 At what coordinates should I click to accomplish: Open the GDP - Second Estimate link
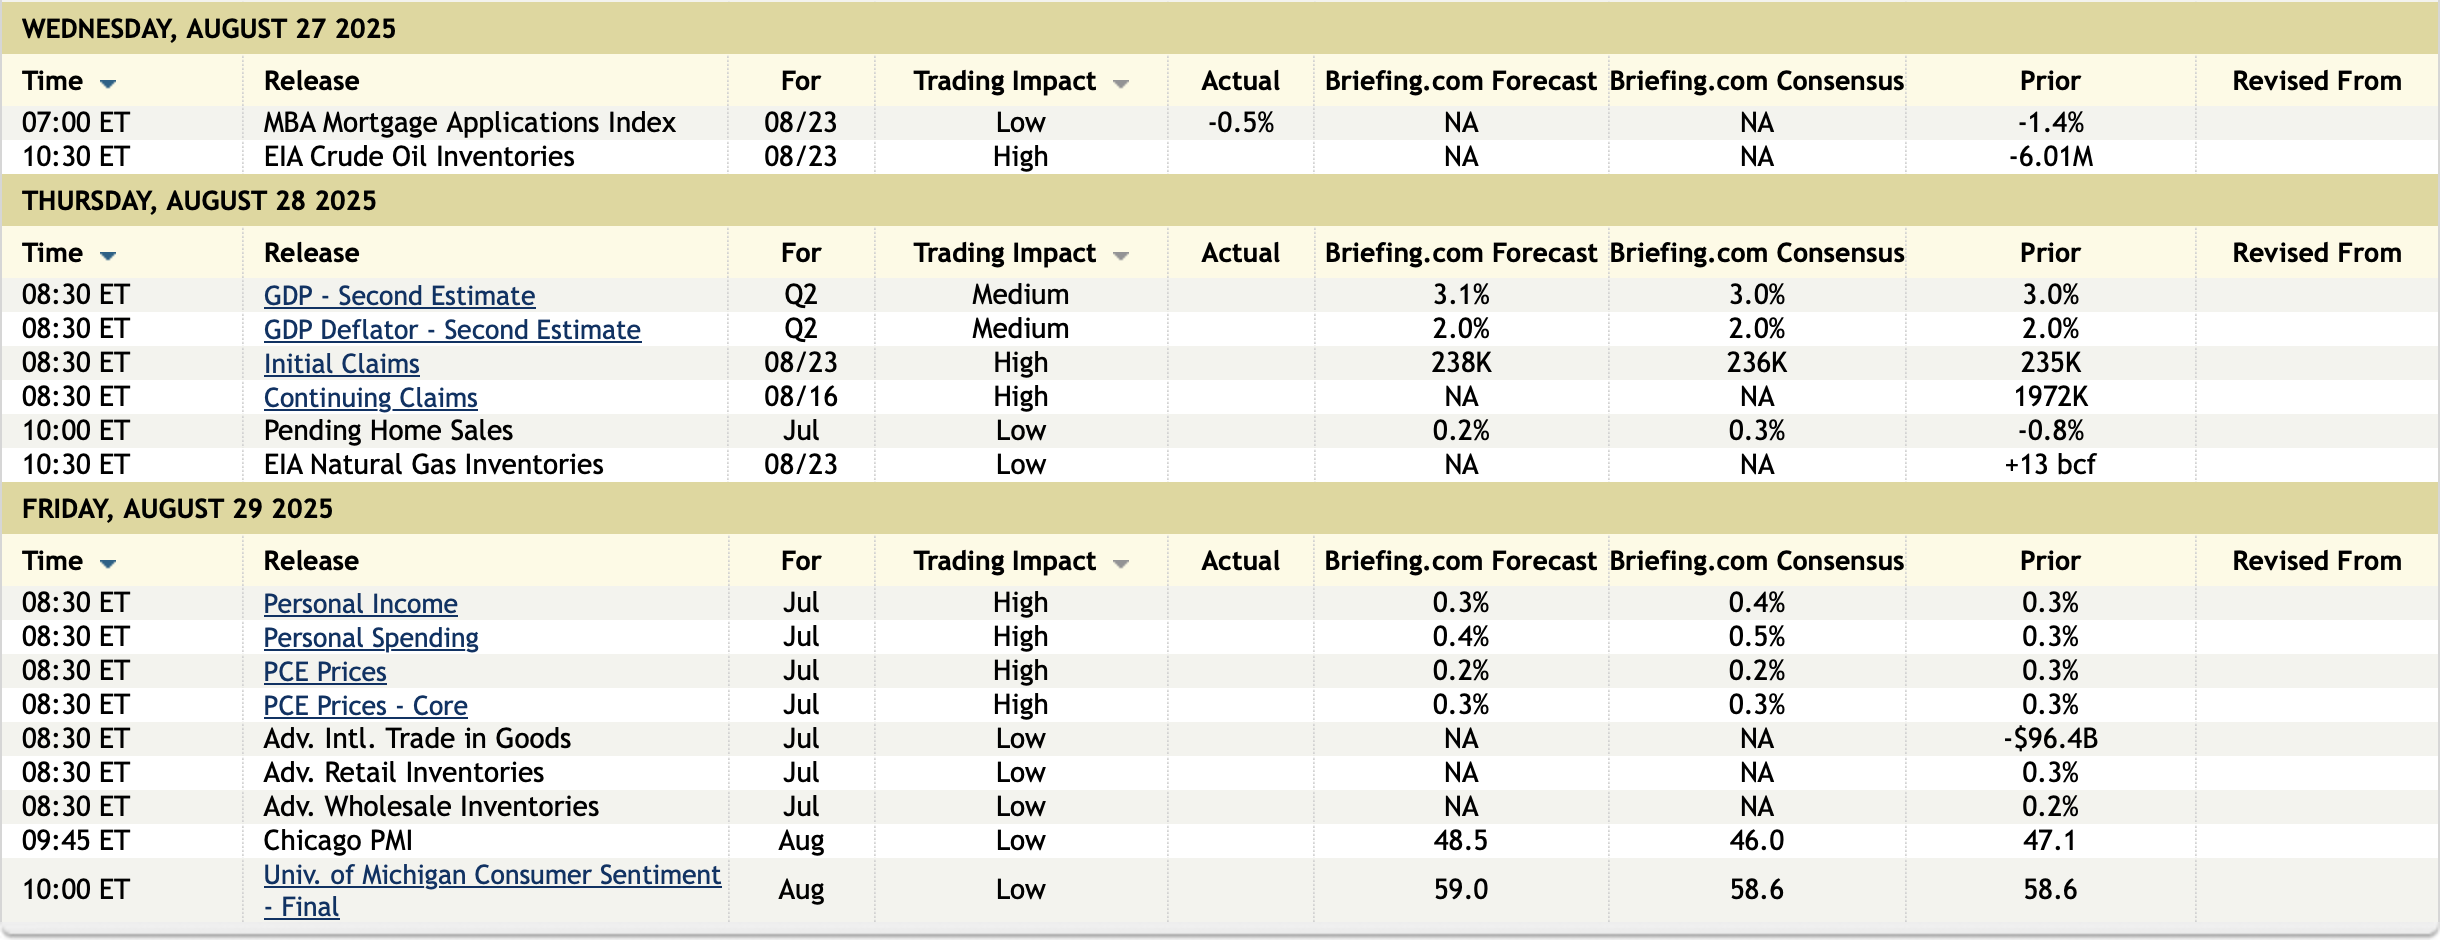[x=399, y=296]
